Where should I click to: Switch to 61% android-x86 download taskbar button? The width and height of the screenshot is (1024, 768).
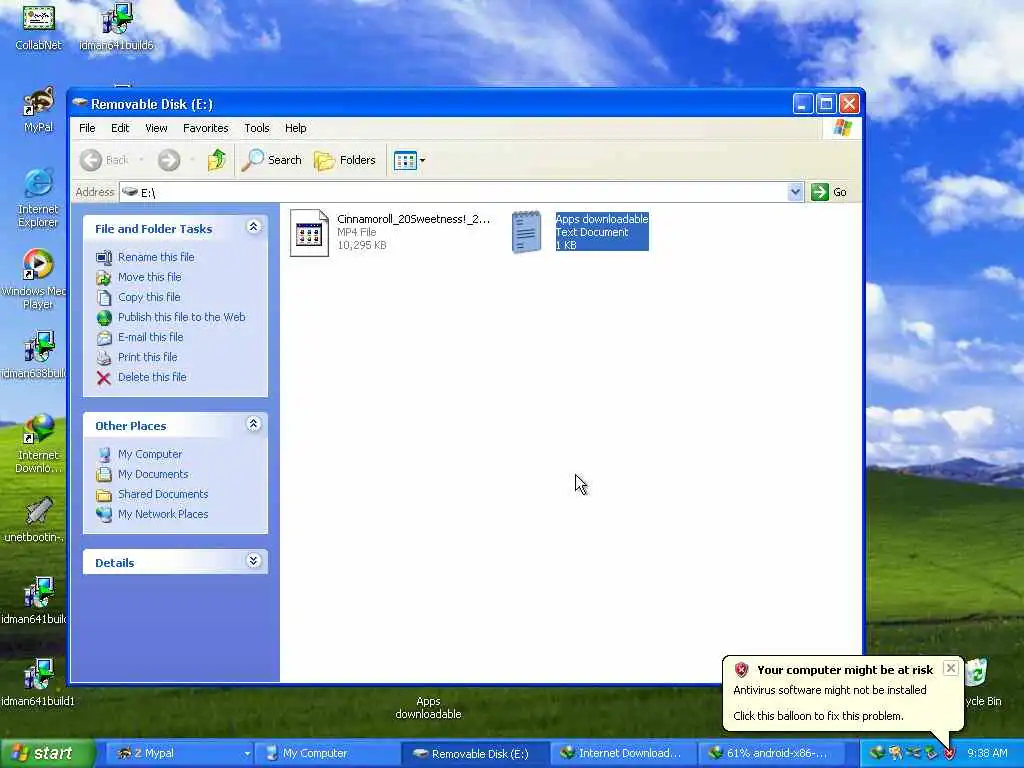771,754
